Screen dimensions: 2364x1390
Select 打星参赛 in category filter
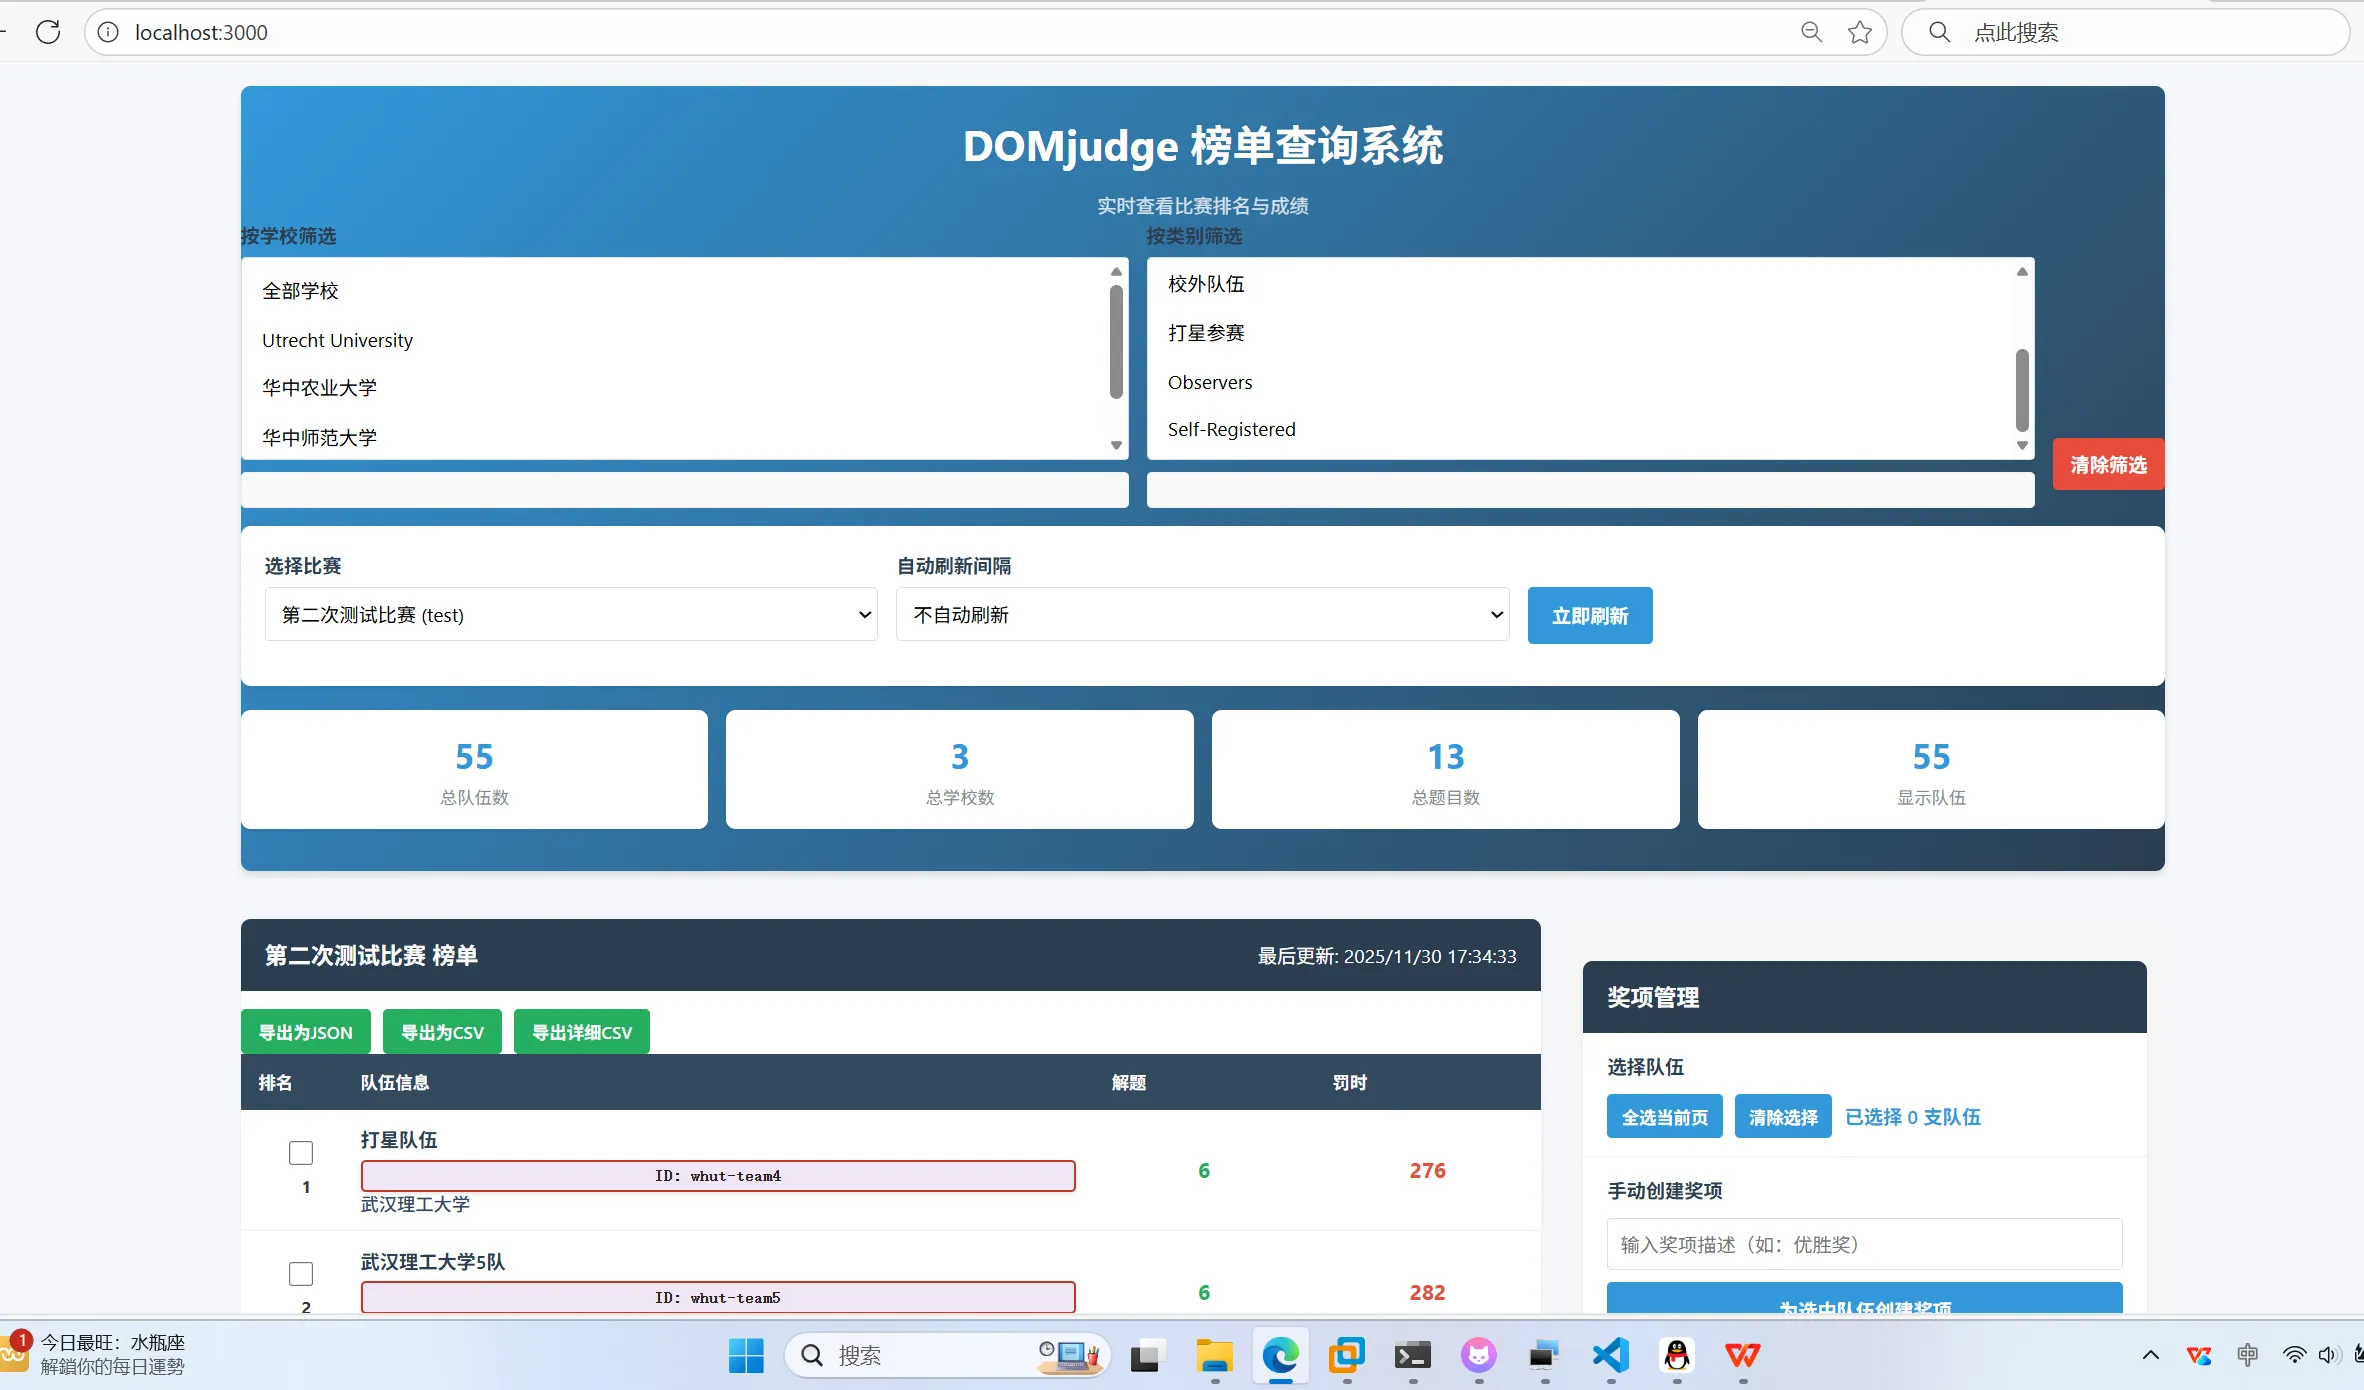pyautogui.click(x=1206, y=333)
